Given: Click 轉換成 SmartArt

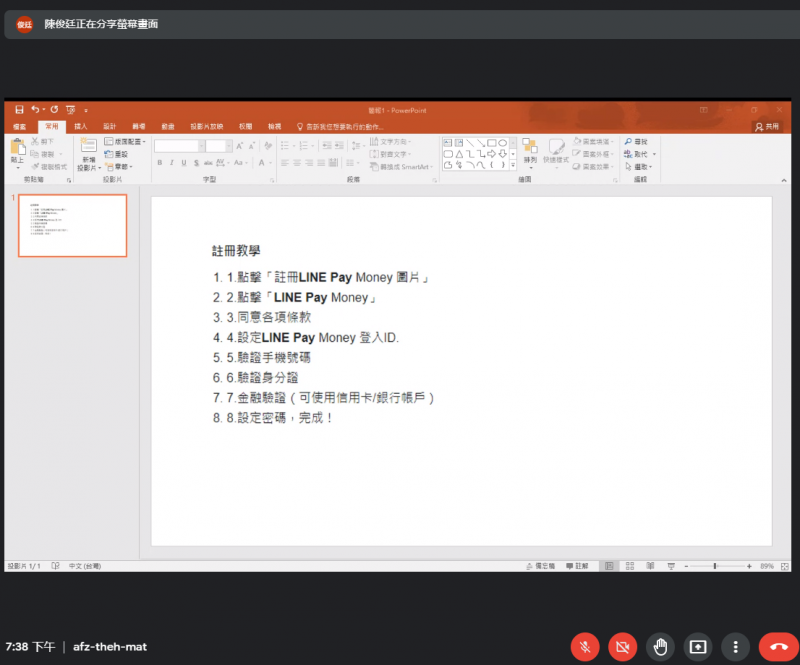Looking at the screenshot, I should pos(401,167).
